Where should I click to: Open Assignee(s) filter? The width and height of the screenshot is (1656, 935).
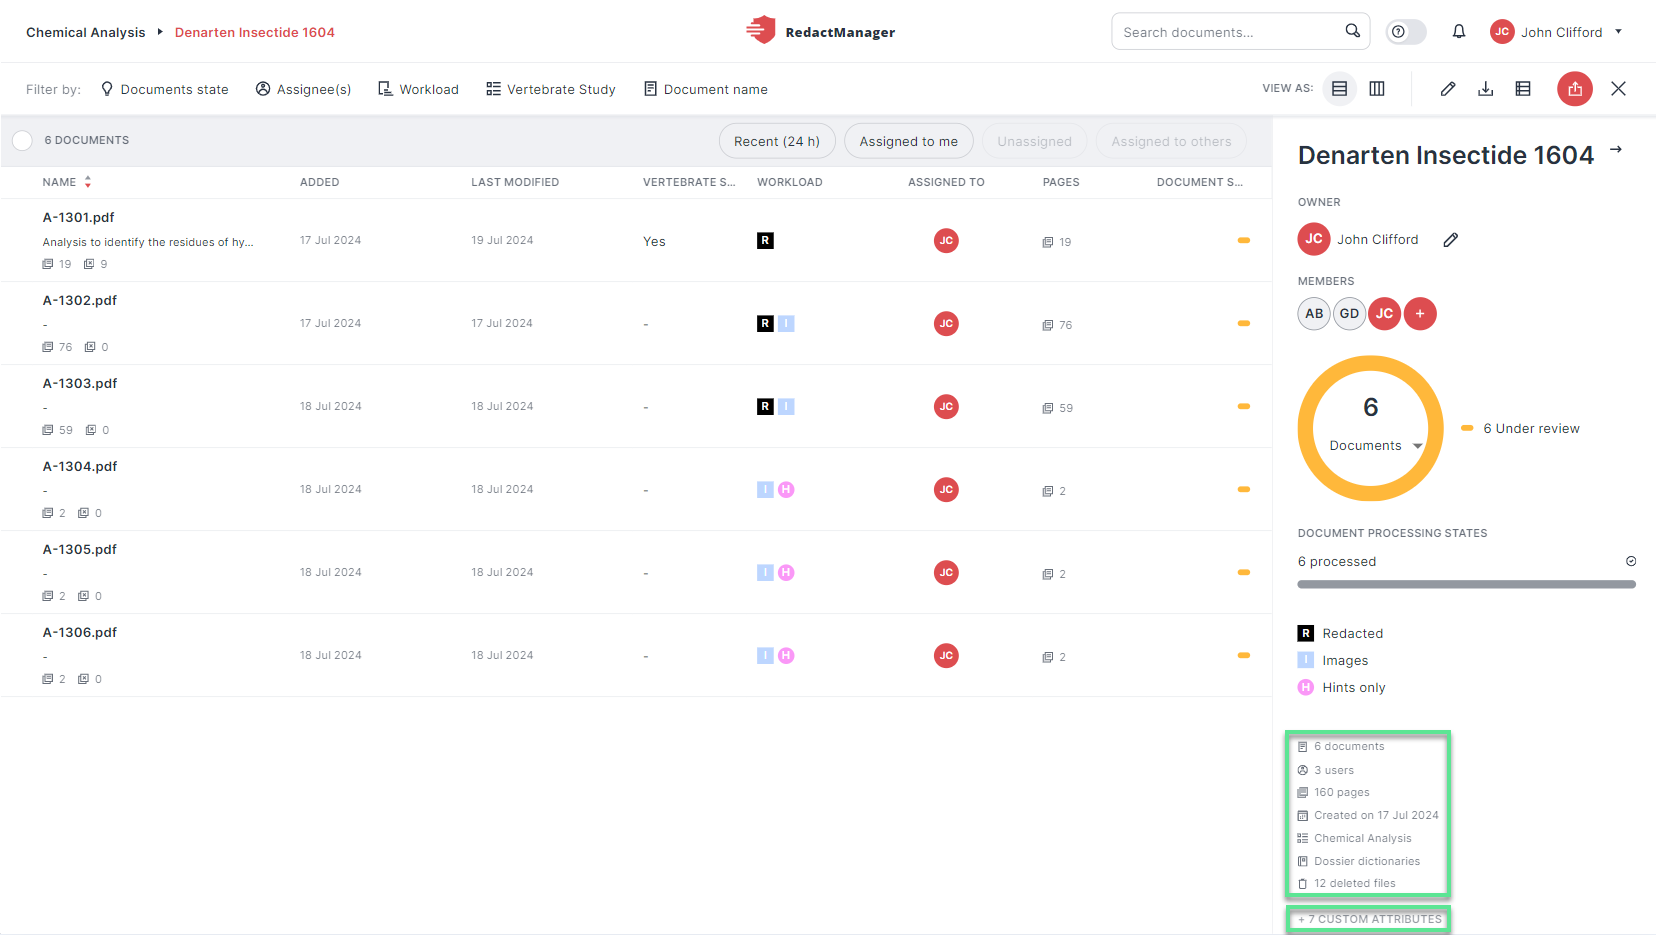[304, 89]
